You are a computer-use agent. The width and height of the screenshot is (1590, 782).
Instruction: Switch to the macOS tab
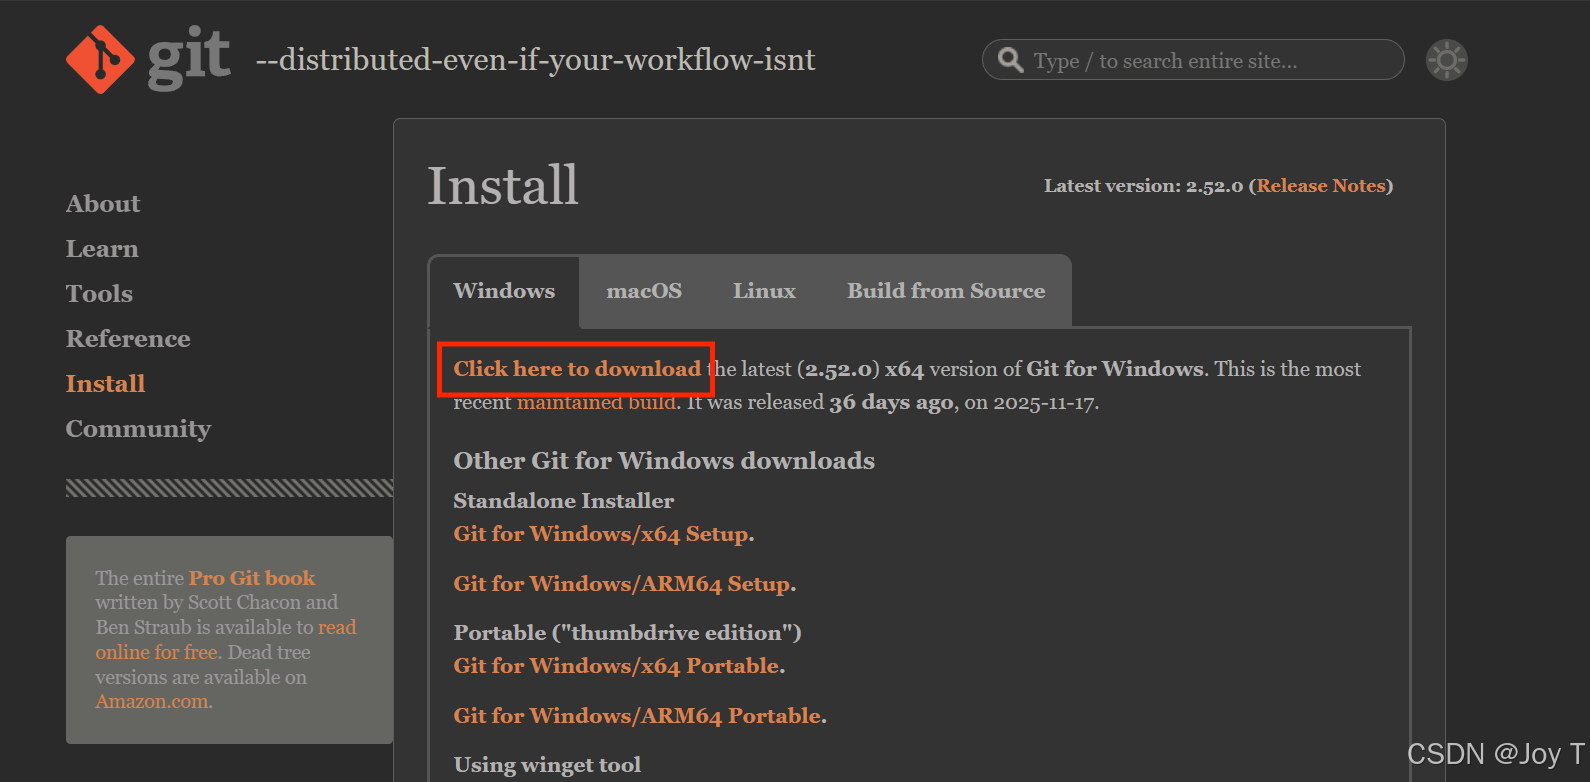pos(644,291)
